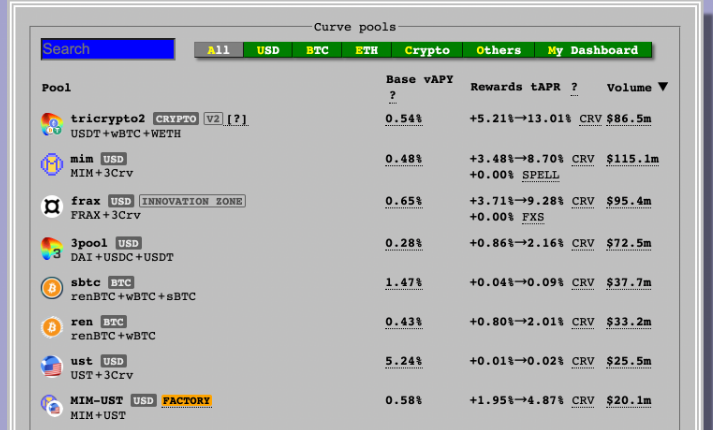Click ust volume $25.5m
This screenshot has width=713, height=430.
pos(629,361)
